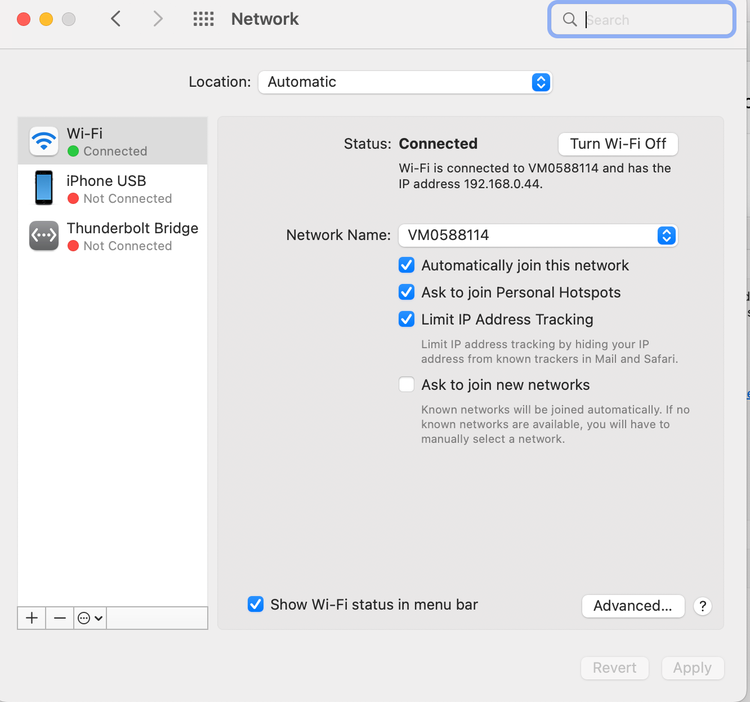Uncheck Automatically join this network
This screenshot has height=702, width=750.
coord(406,265)
